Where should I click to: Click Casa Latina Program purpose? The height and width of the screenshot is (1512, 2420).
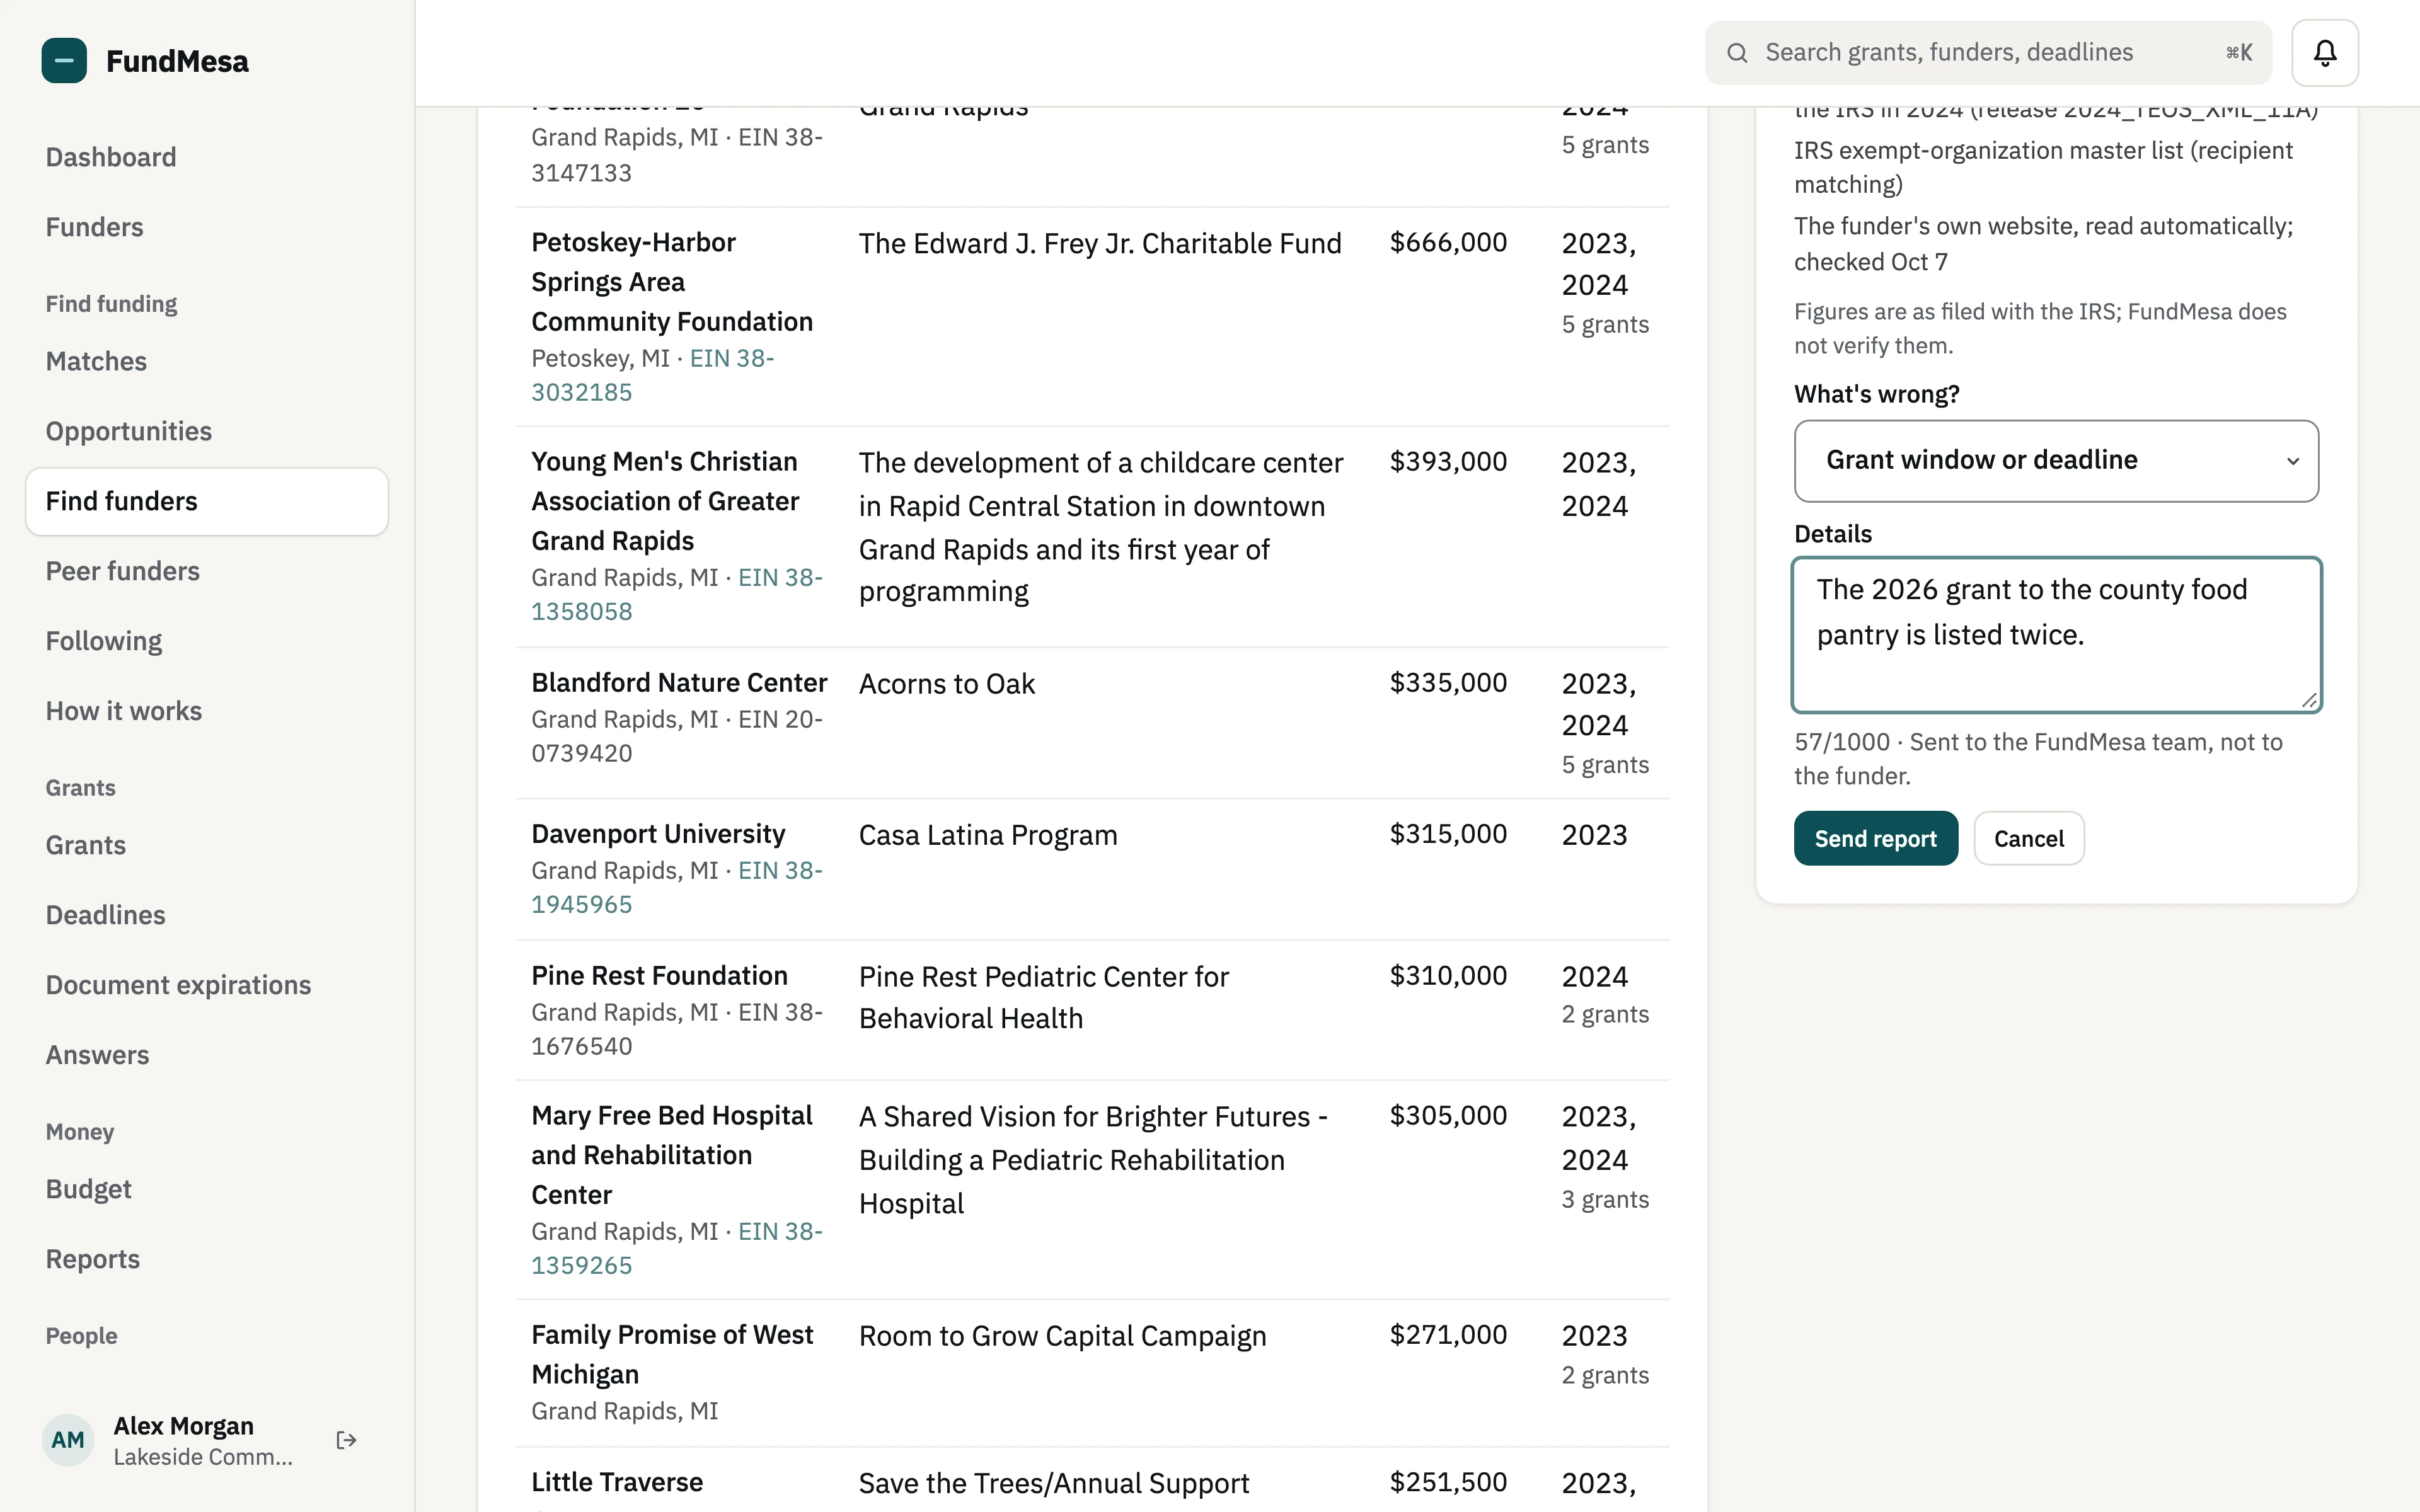pyautogui.click(x=988, y=835)
